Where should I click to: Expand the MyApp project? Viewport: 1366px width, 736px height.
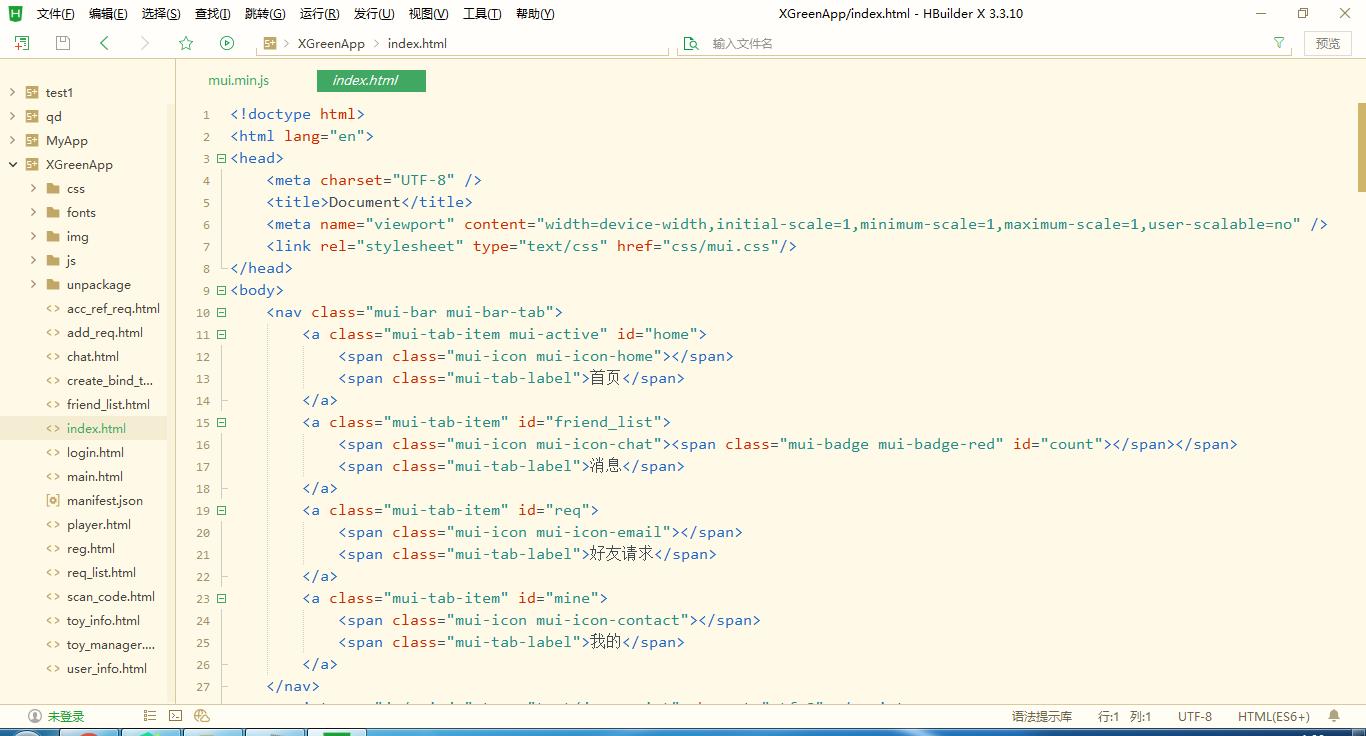pos(12,140)
